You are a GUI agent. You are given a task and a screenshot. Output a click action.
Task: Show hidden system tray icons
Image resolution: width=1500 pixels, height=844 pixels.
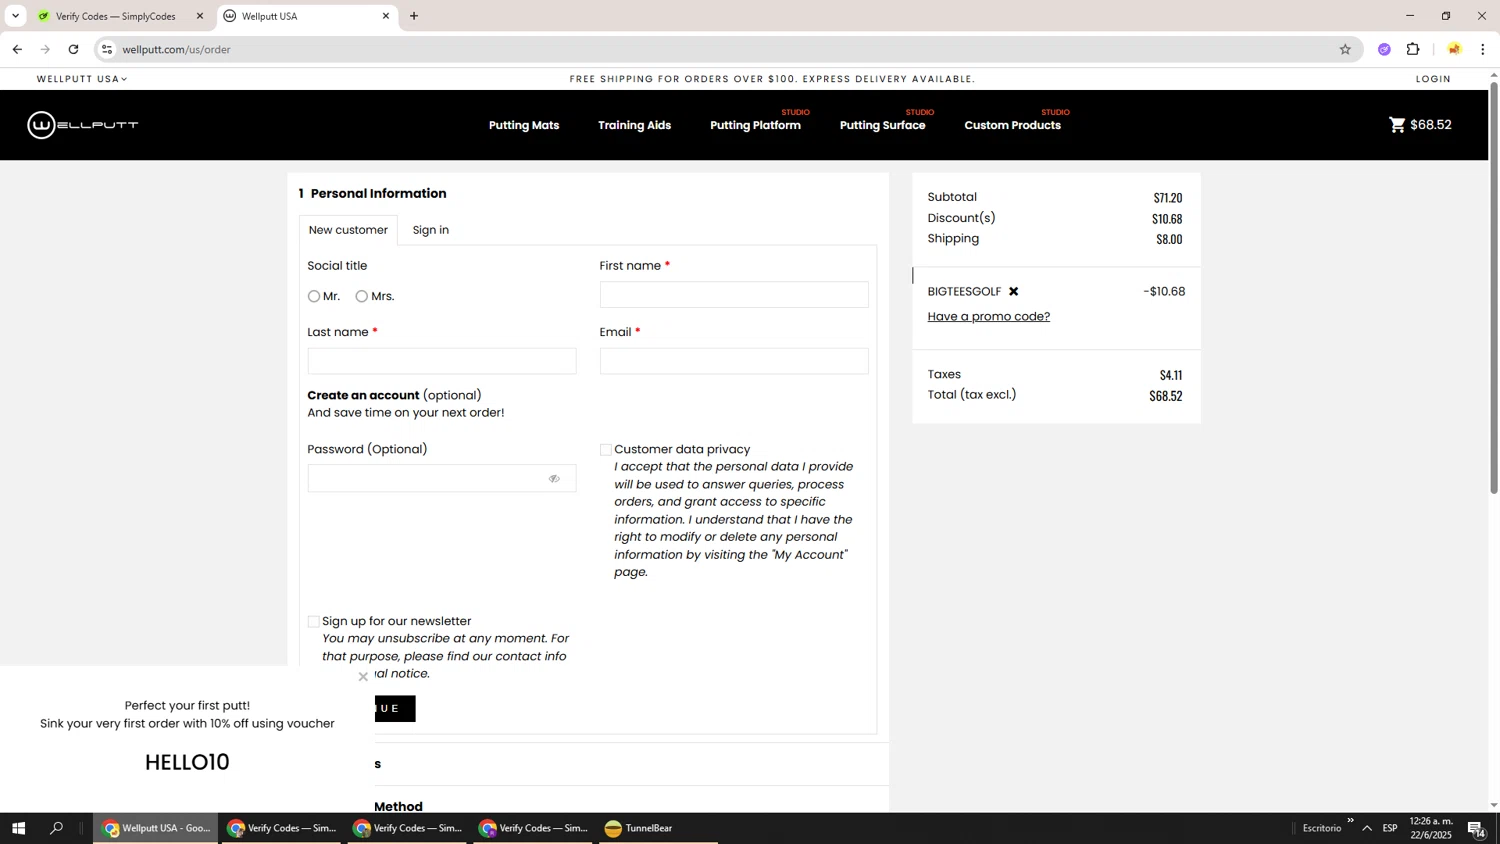(x=1367, y=828)
